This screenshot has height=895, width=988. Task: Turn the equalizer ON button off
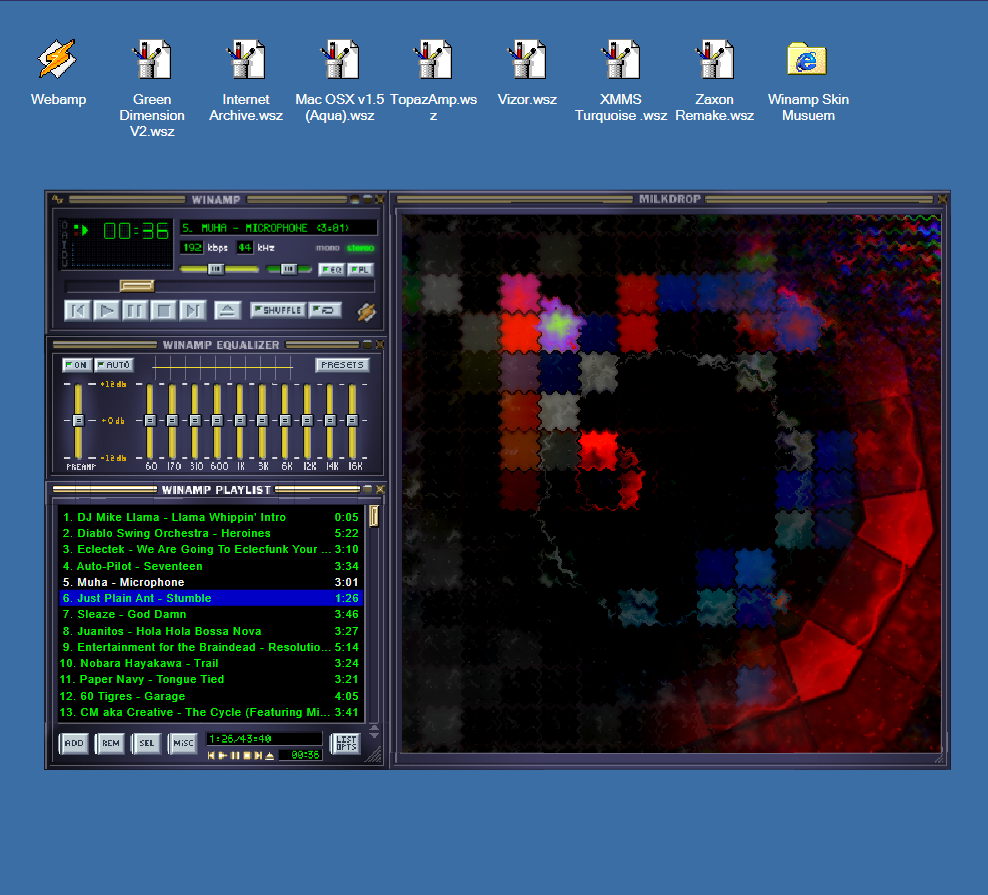point(76,365)
